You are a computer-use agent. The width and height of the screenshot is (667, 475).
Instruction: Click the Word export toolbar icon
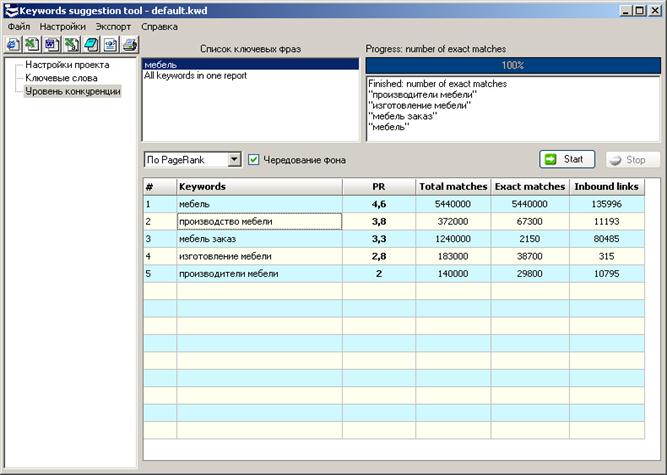tap(50, 44)
